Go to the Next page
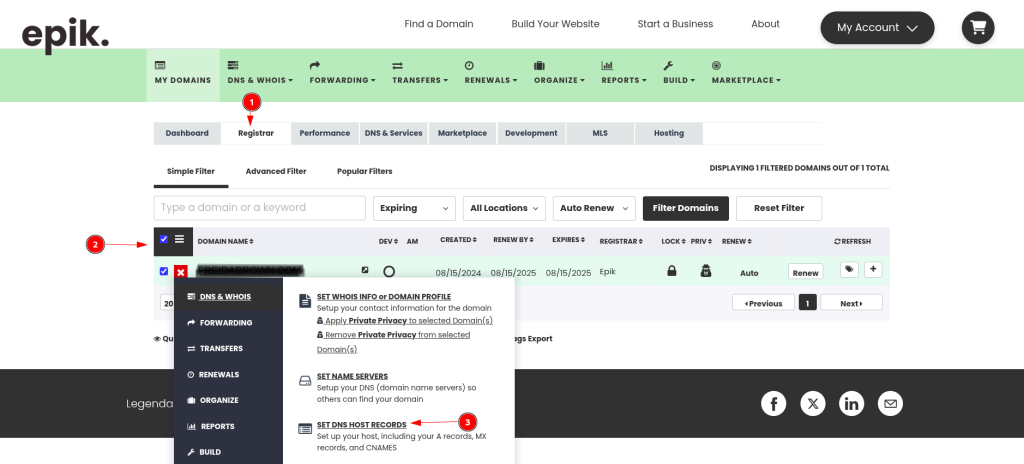1024x464 pixels. pos(851,303)
